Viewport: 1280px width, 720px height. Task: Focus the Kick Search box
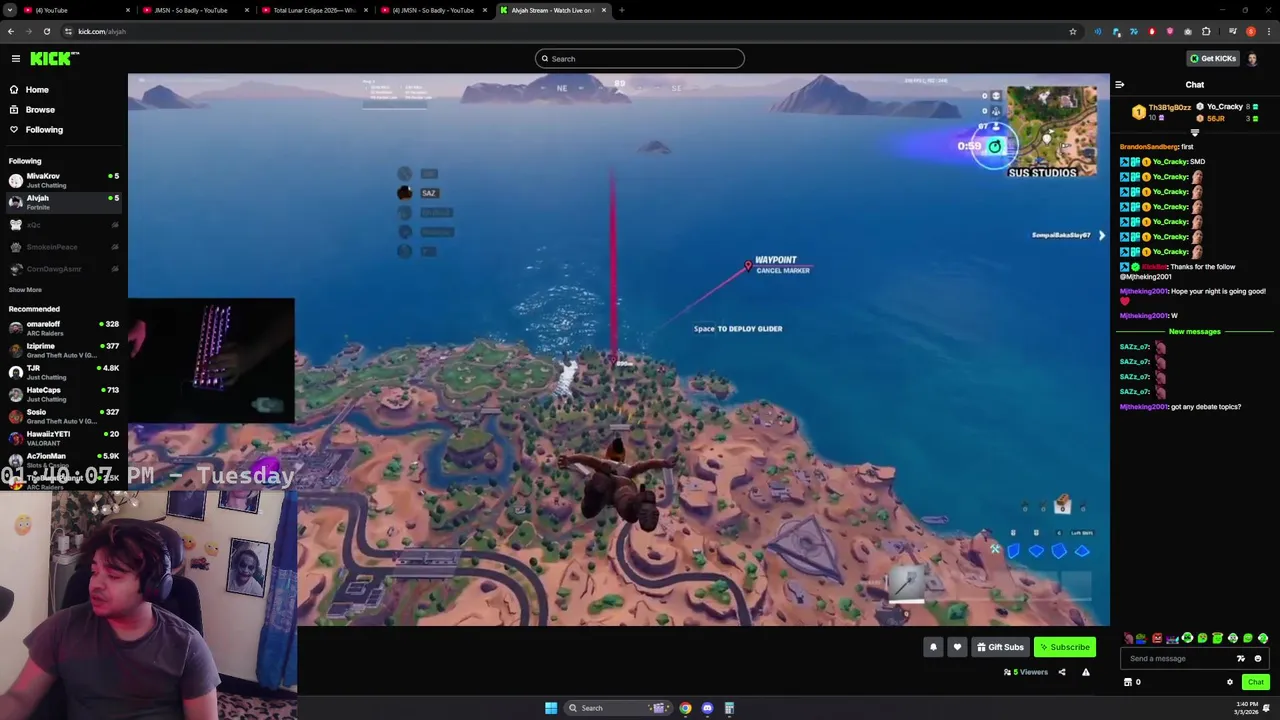pyautogui.click(x=640, y=59)
